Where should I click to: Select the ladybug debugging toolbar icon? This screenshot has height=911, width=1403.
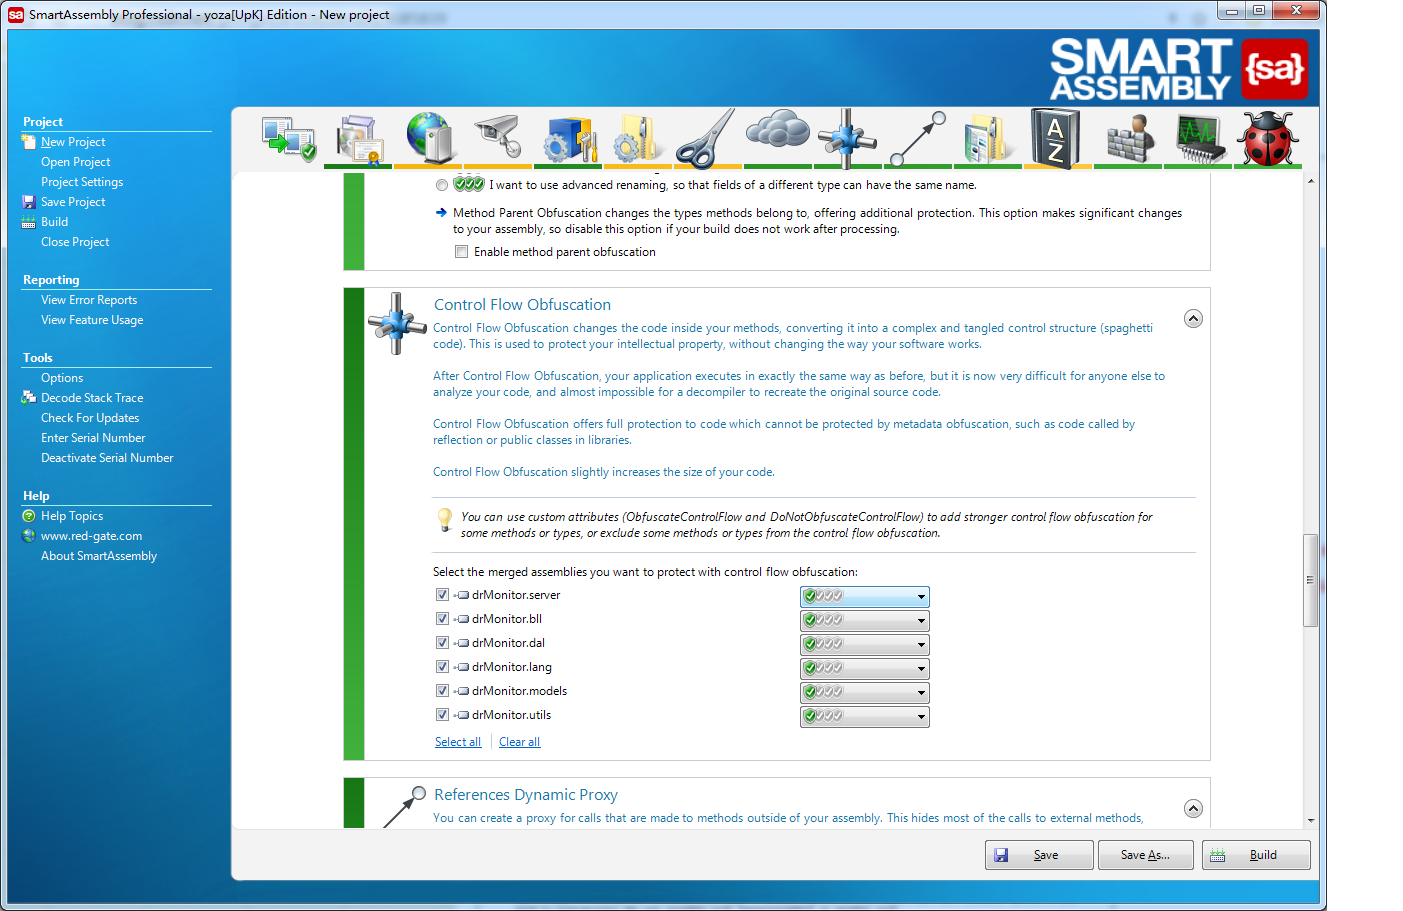click(1268, 138)
